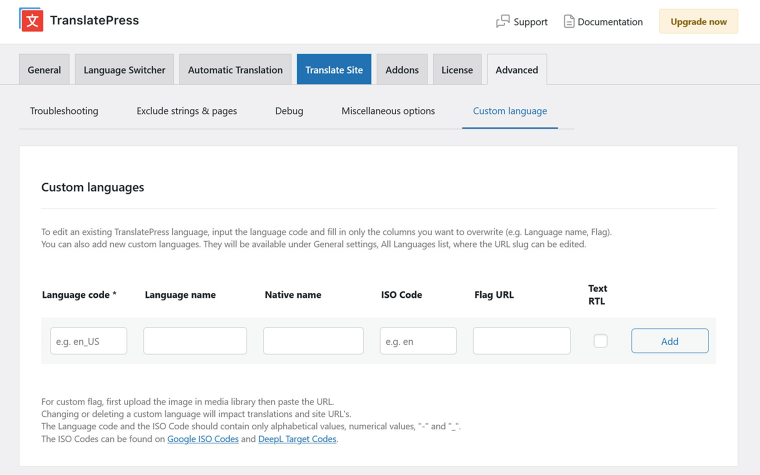This screenshot has width=760, height=475.
Task: Open the Google ISO Codes link
Action: pyautogui.click(x=203, y=439)
